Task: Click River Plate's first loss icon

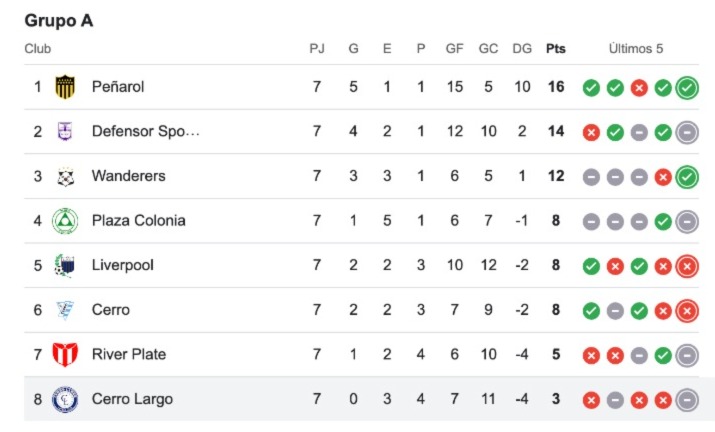Action: tap(591, 355)
